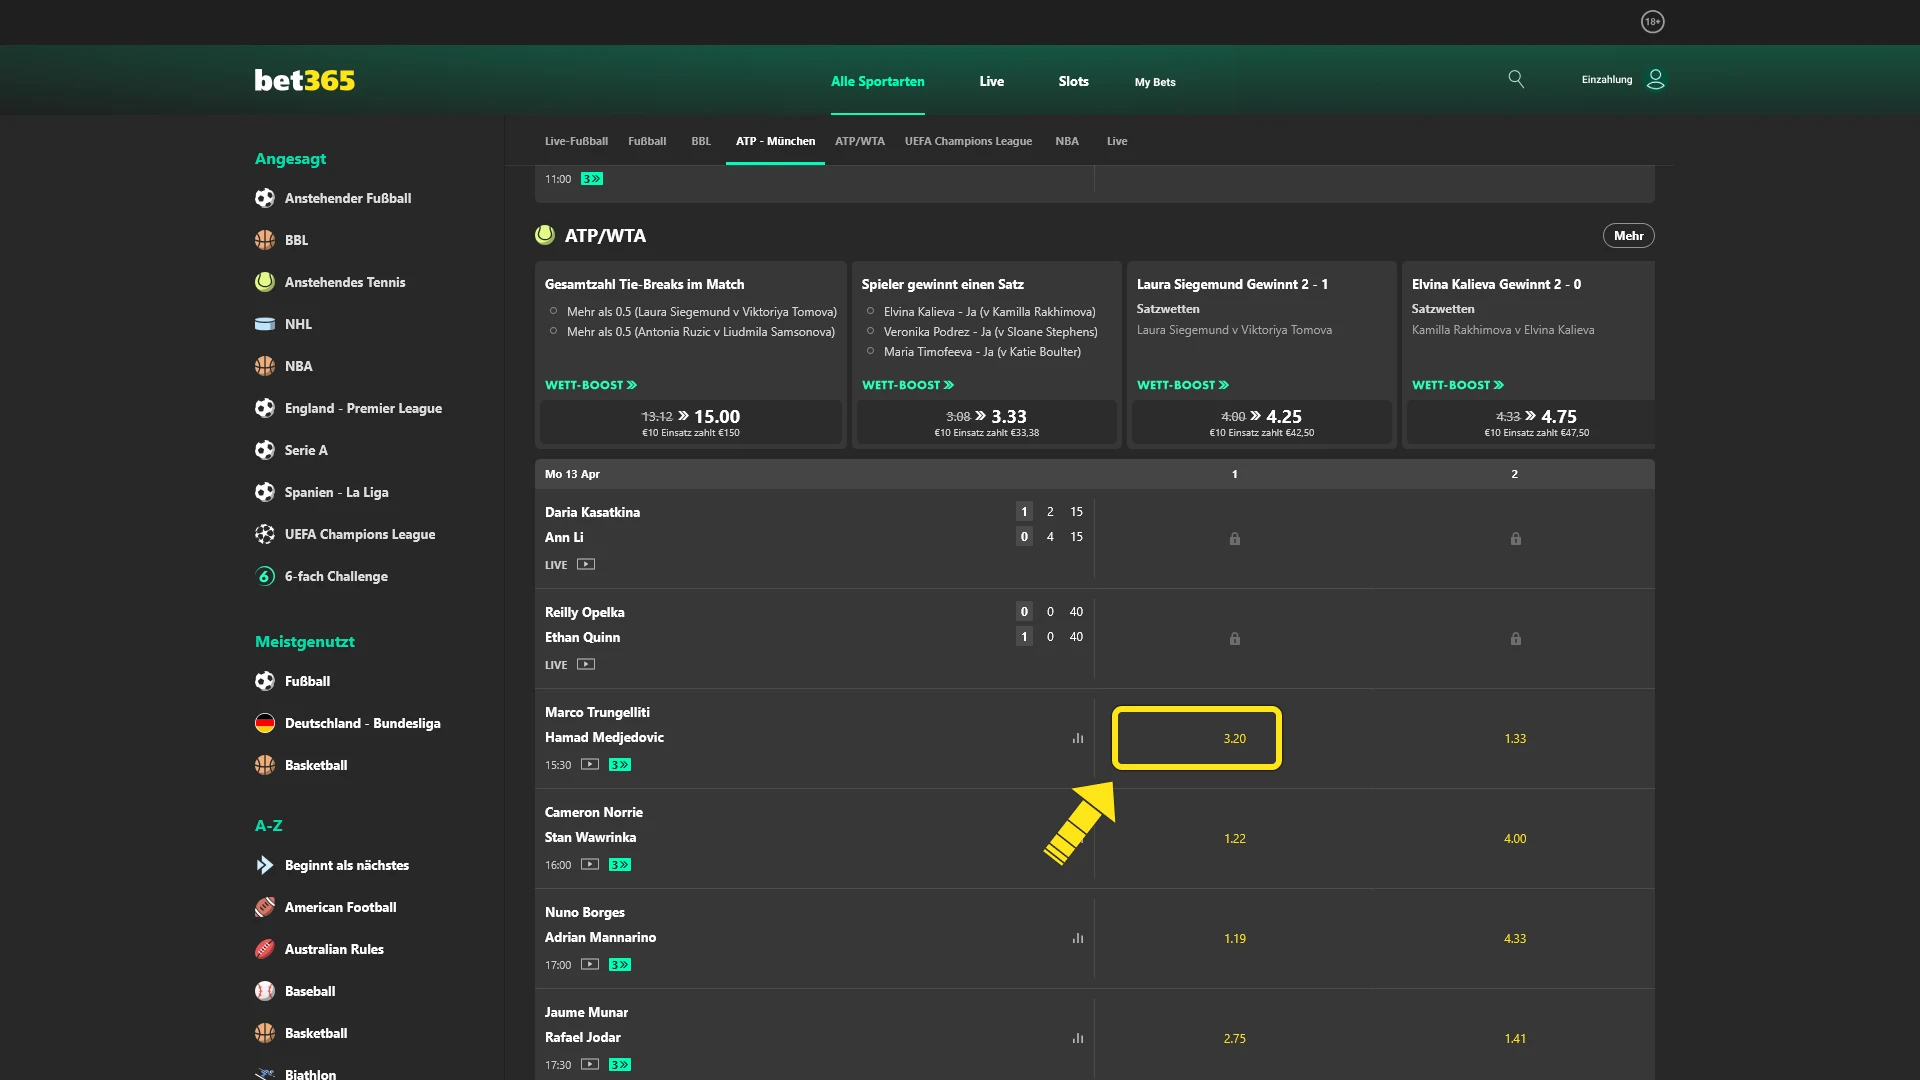Select the NHL icon in the sidebar

pos(264,324)
